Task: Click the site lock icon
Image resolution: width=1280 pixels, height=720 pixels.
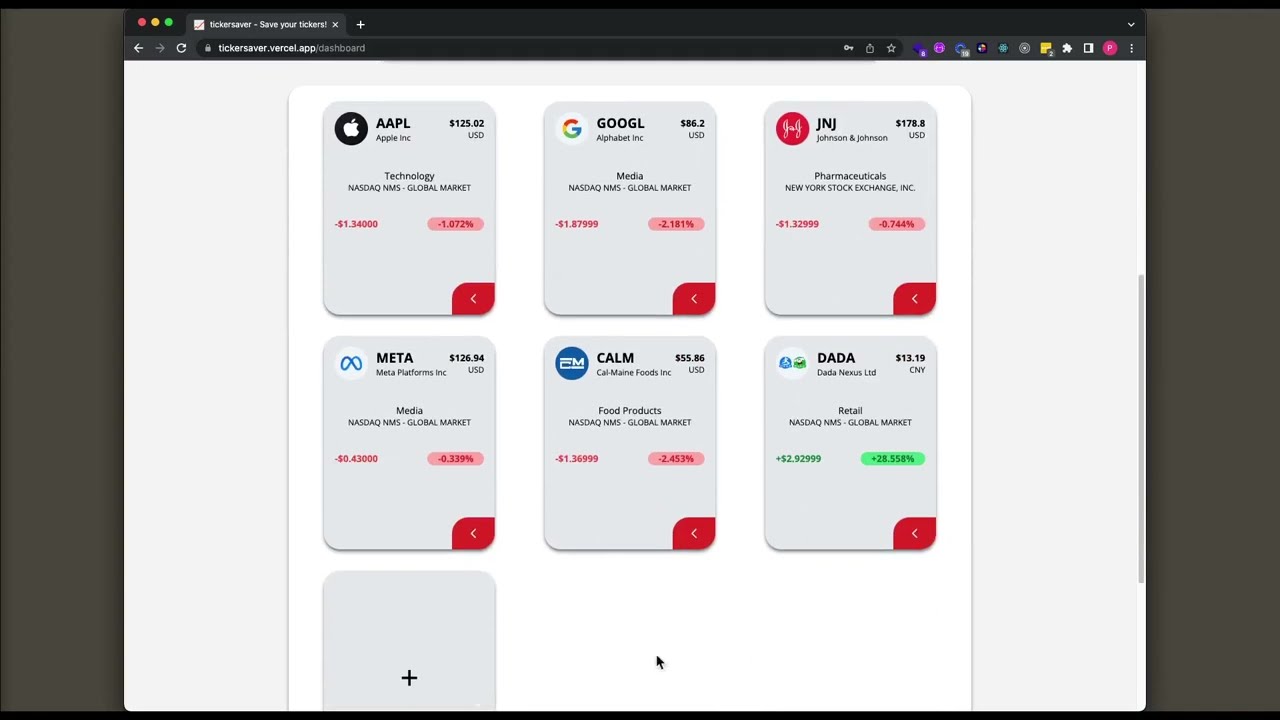Action: pos(208,48)
